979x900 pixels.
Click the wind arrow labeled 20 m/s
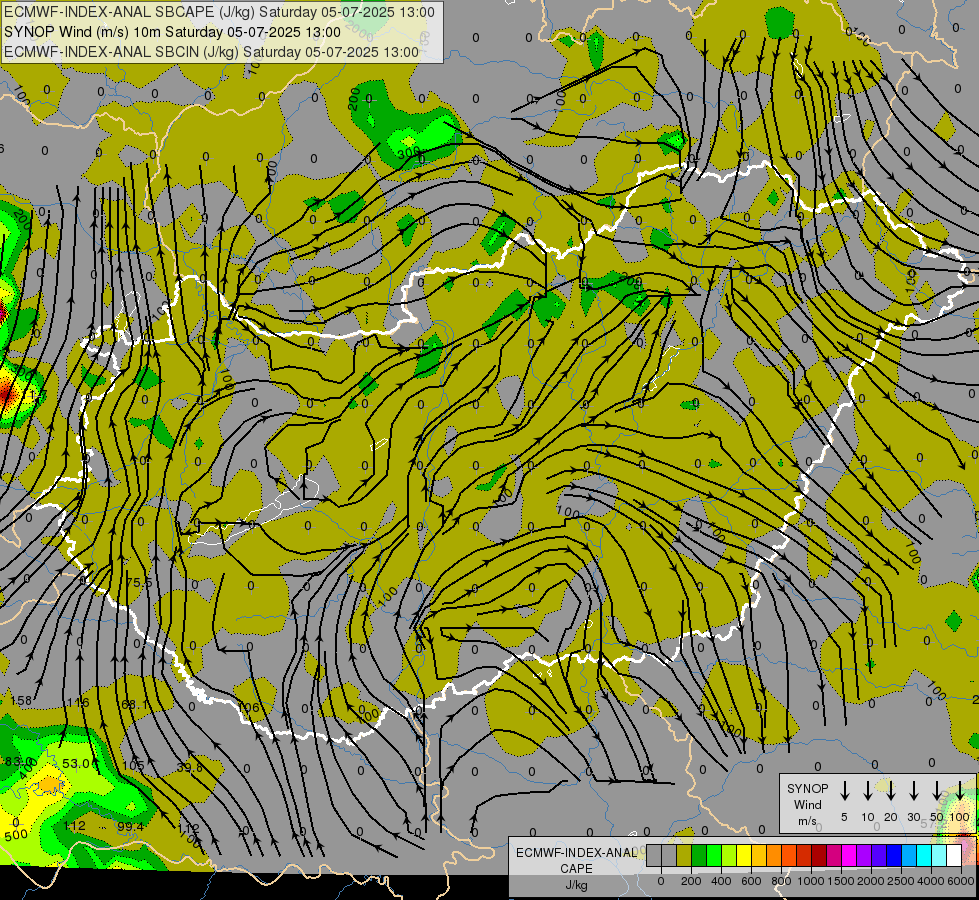[x=890, y=791]
